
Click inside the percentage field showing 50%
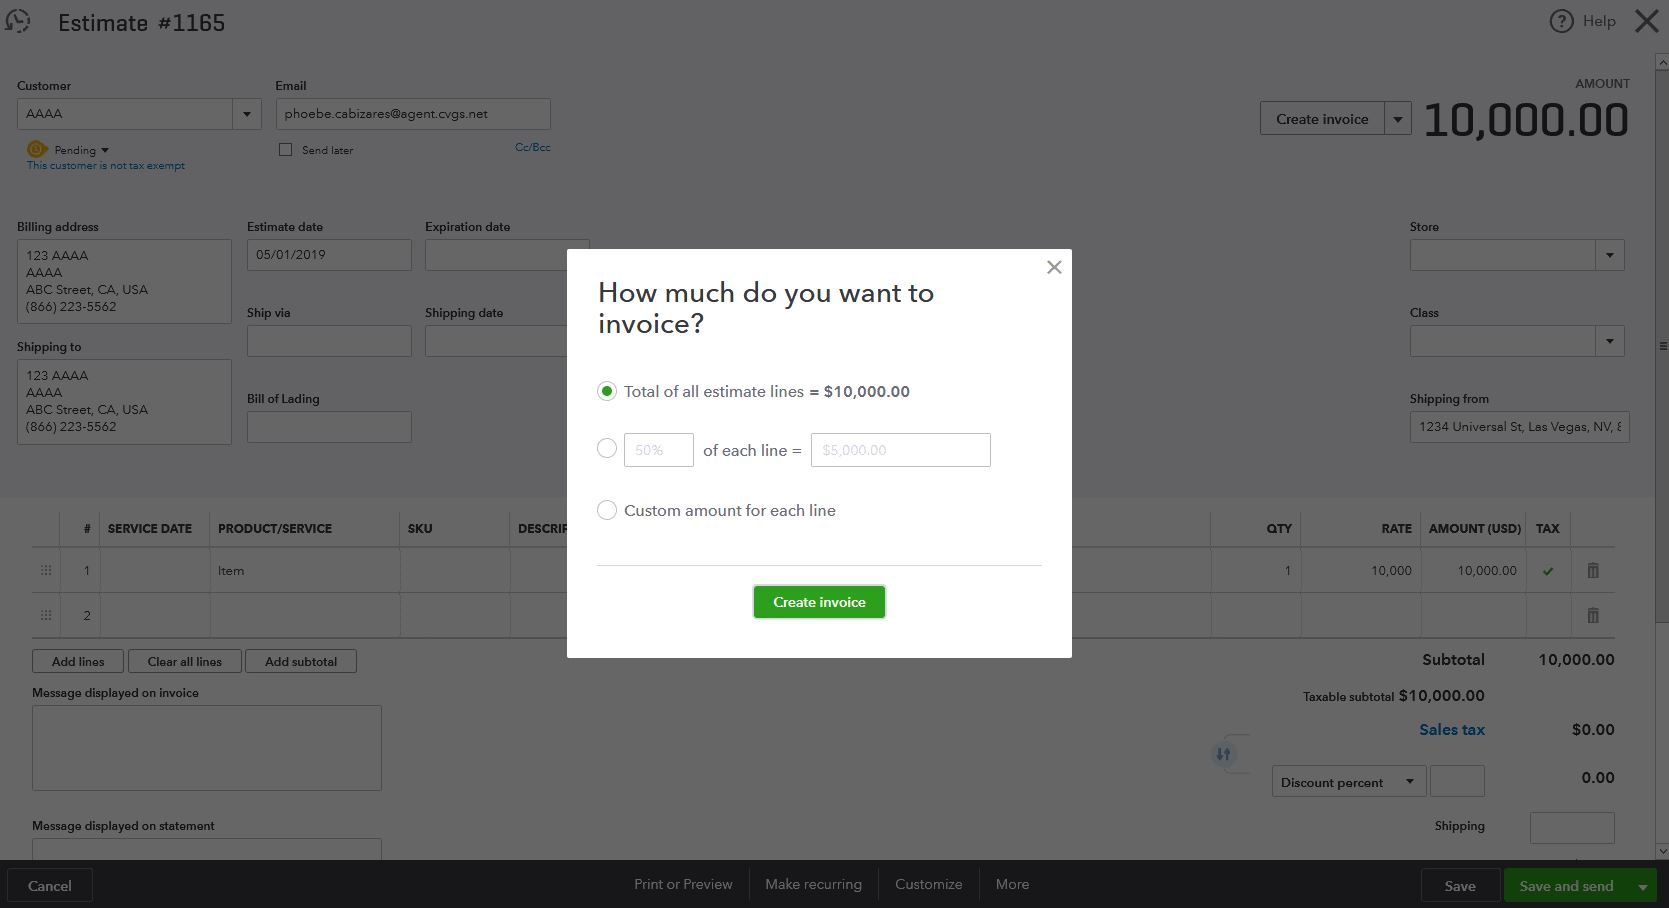[657, 449]
